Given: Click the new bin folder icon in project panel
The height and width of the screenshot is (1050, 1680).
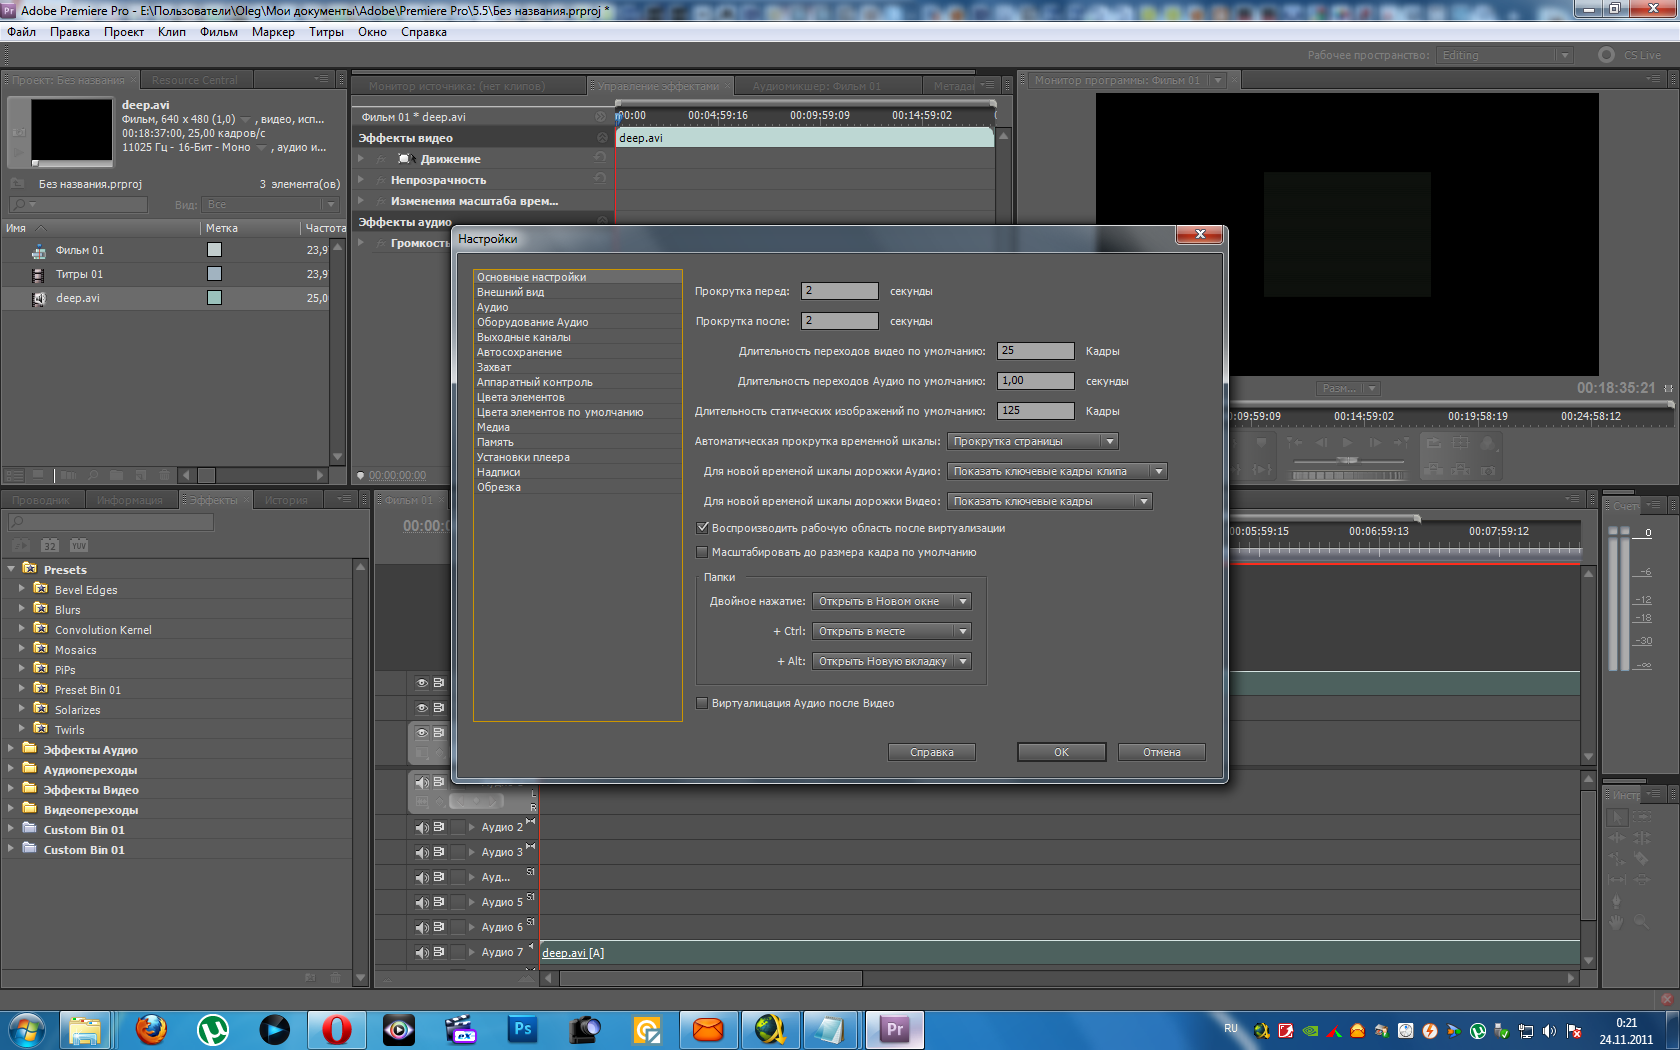Looking at the screenshot, I should (x=117, y=475).
